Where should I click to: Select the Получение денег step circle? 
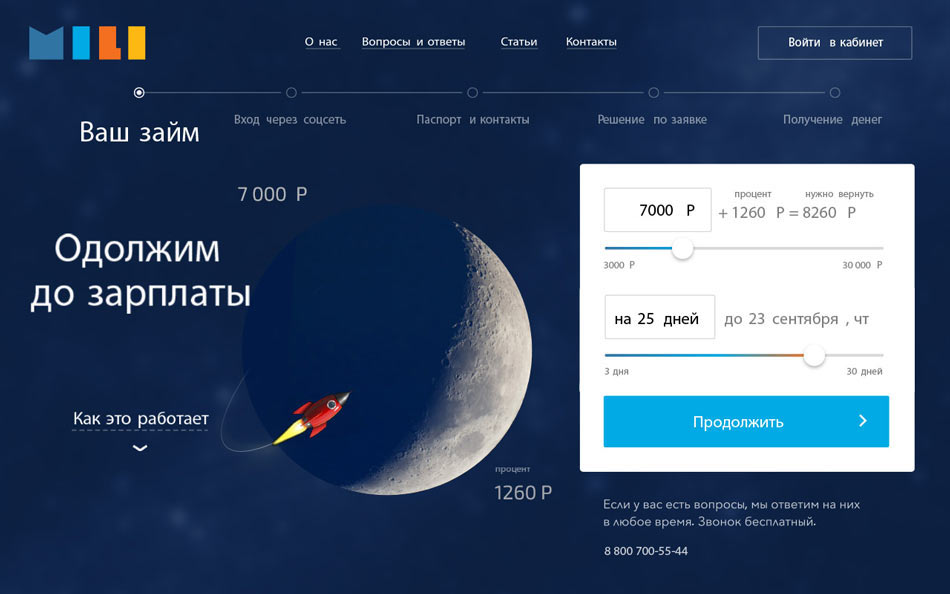(x=835, y=93)
